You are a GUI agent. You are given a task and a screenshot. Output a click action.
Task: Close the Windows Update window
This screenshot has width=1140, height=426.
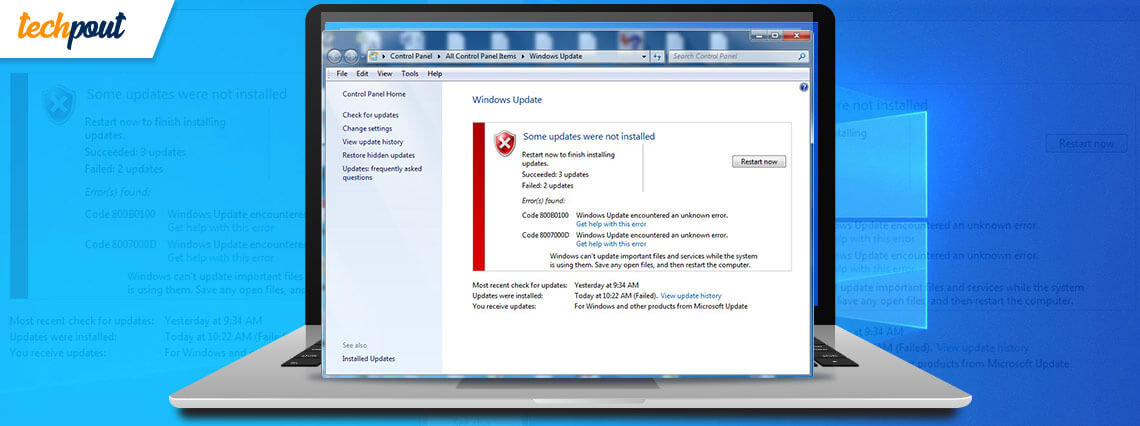coord(797,35)
